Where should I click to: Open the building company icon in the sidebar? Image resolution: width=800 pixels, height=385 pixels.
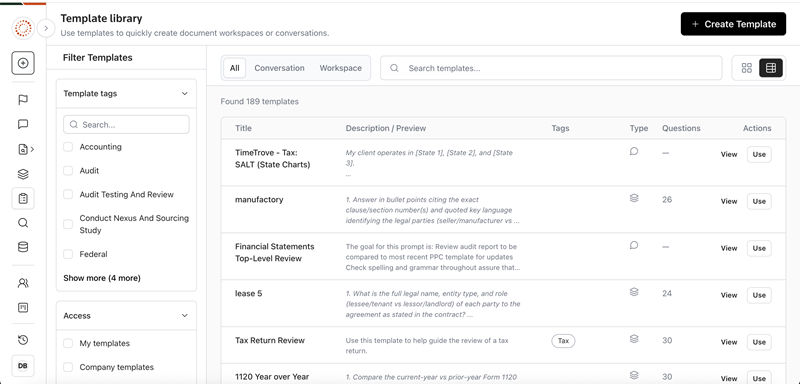point(23,307)
